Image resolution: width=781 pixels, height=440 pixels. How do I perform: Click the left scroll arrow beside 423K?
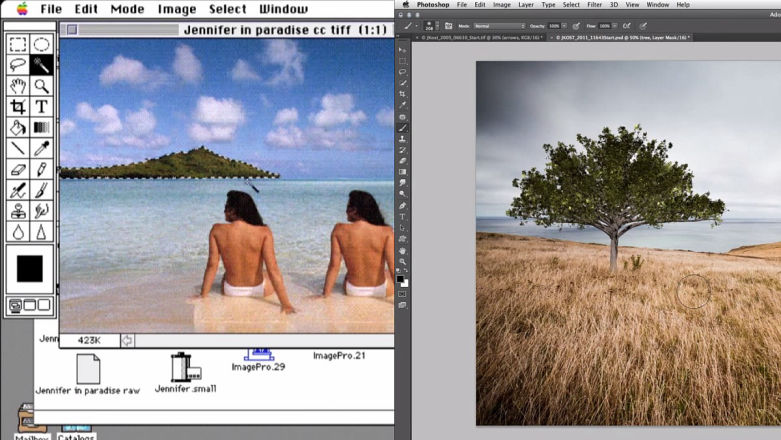[127, 340]
